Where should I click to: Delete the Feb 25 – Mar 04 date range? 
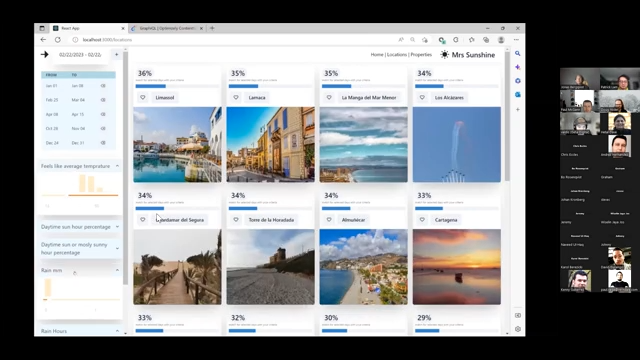pyautogui.click(x=103, y=100)
